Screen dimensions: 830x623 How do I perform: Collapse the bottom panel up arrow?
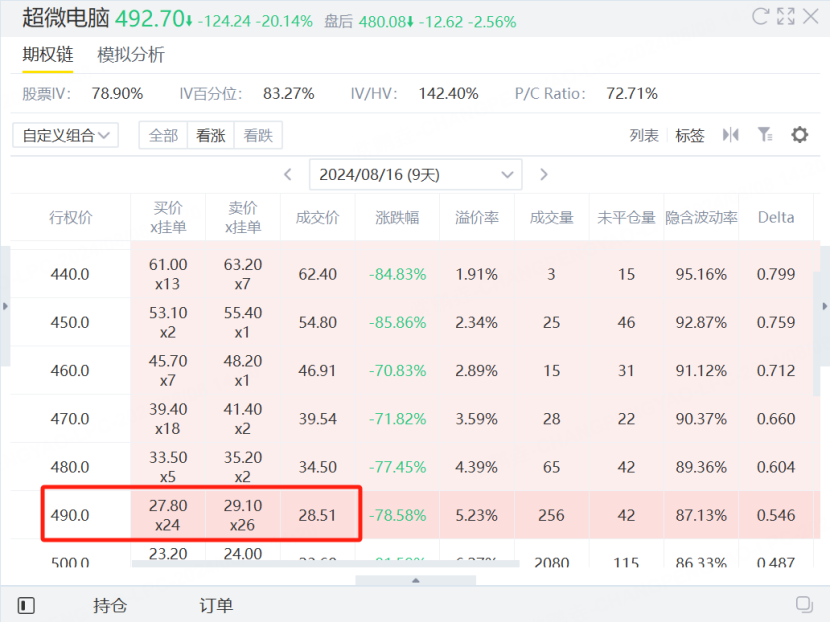click(416, 581)
